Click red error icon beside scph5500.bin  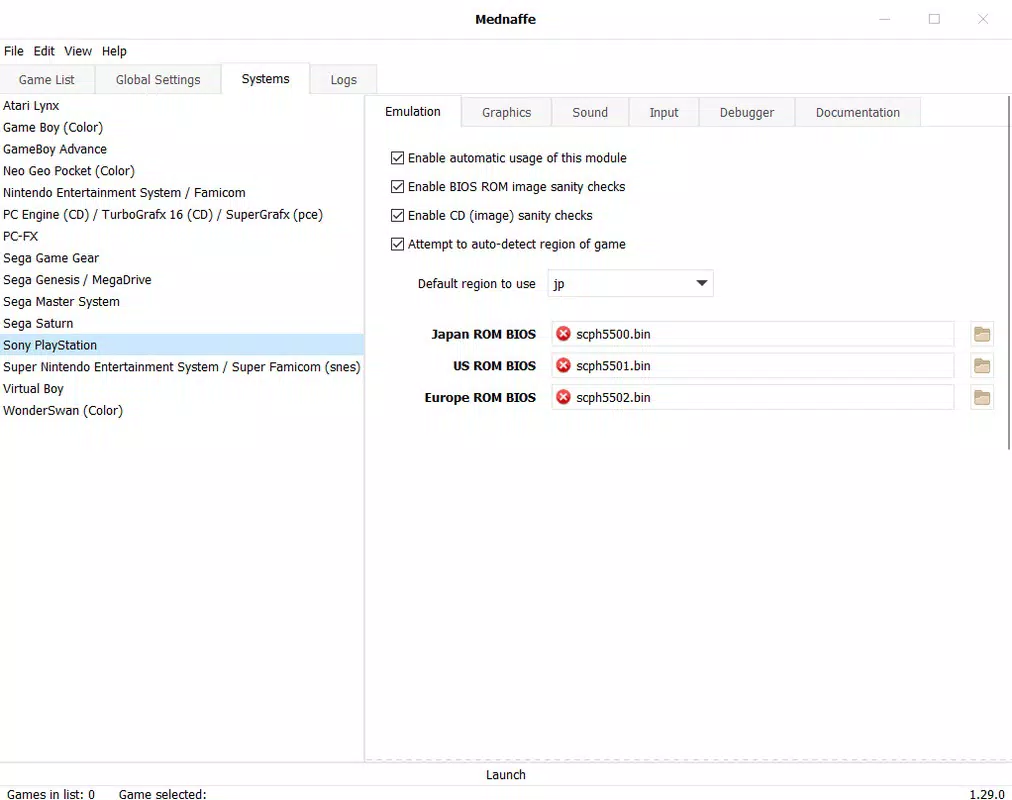click(563, 334)
